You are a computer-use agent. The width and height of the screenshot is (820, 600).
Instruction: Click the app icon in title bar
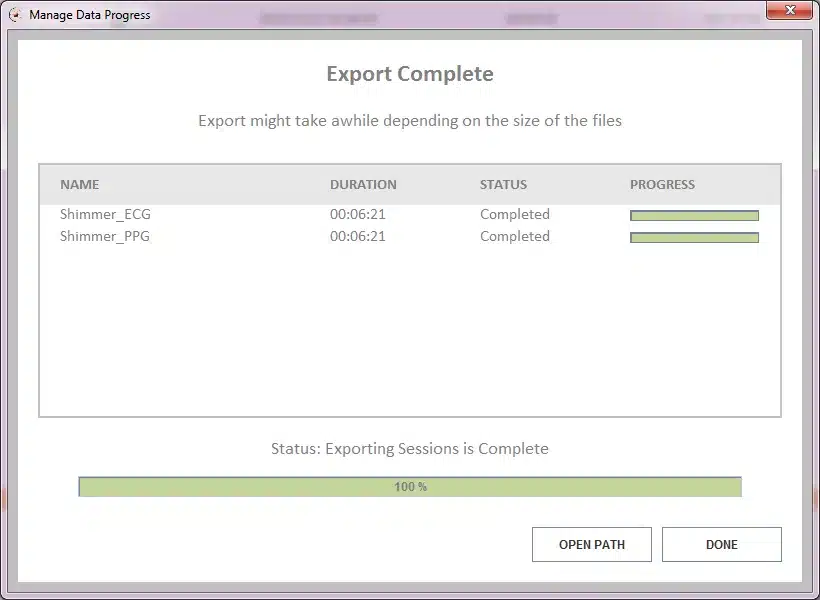click(x=16, y=15)
